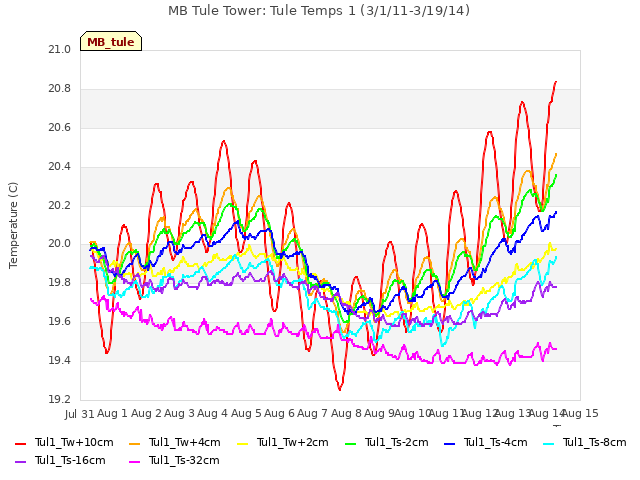Click x-axis label Aug 5
Viewport: 640px width, 480px height.
246,413
